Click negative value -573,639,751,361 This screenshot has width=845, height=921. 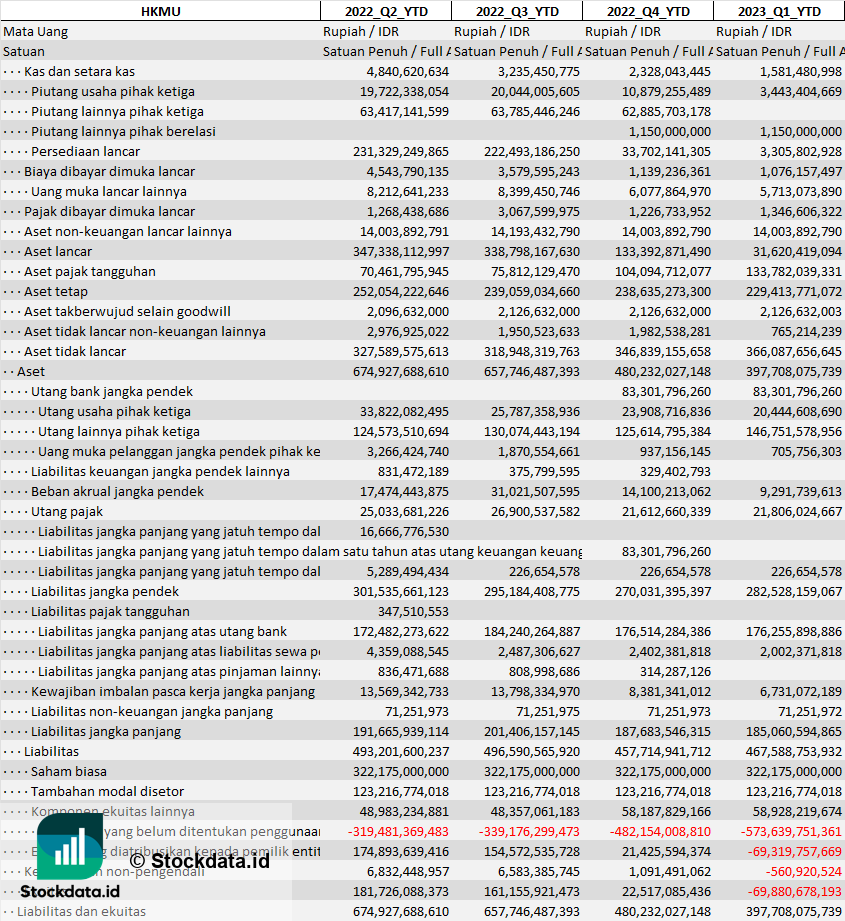pos(792,831)
